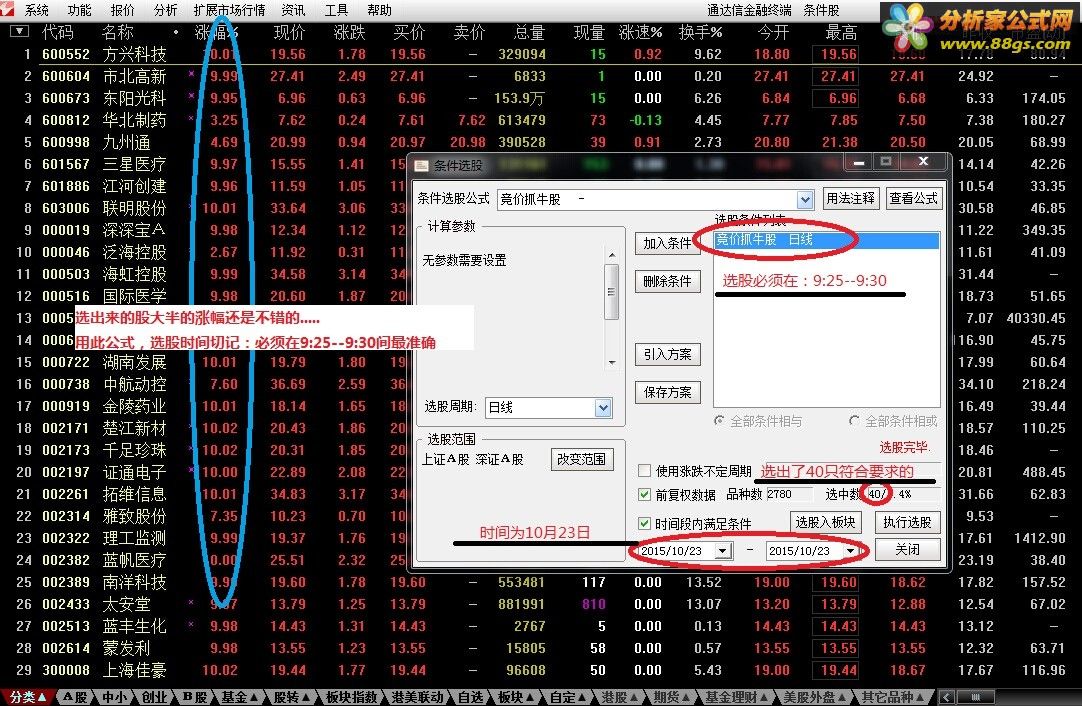Open the 功能 menu
This screenshot has width=1082, height=706.
79,10
